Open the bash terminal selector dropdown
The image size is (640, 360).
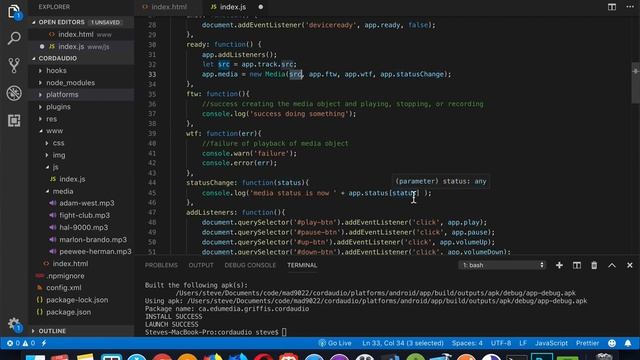click(x=502, y=265)
